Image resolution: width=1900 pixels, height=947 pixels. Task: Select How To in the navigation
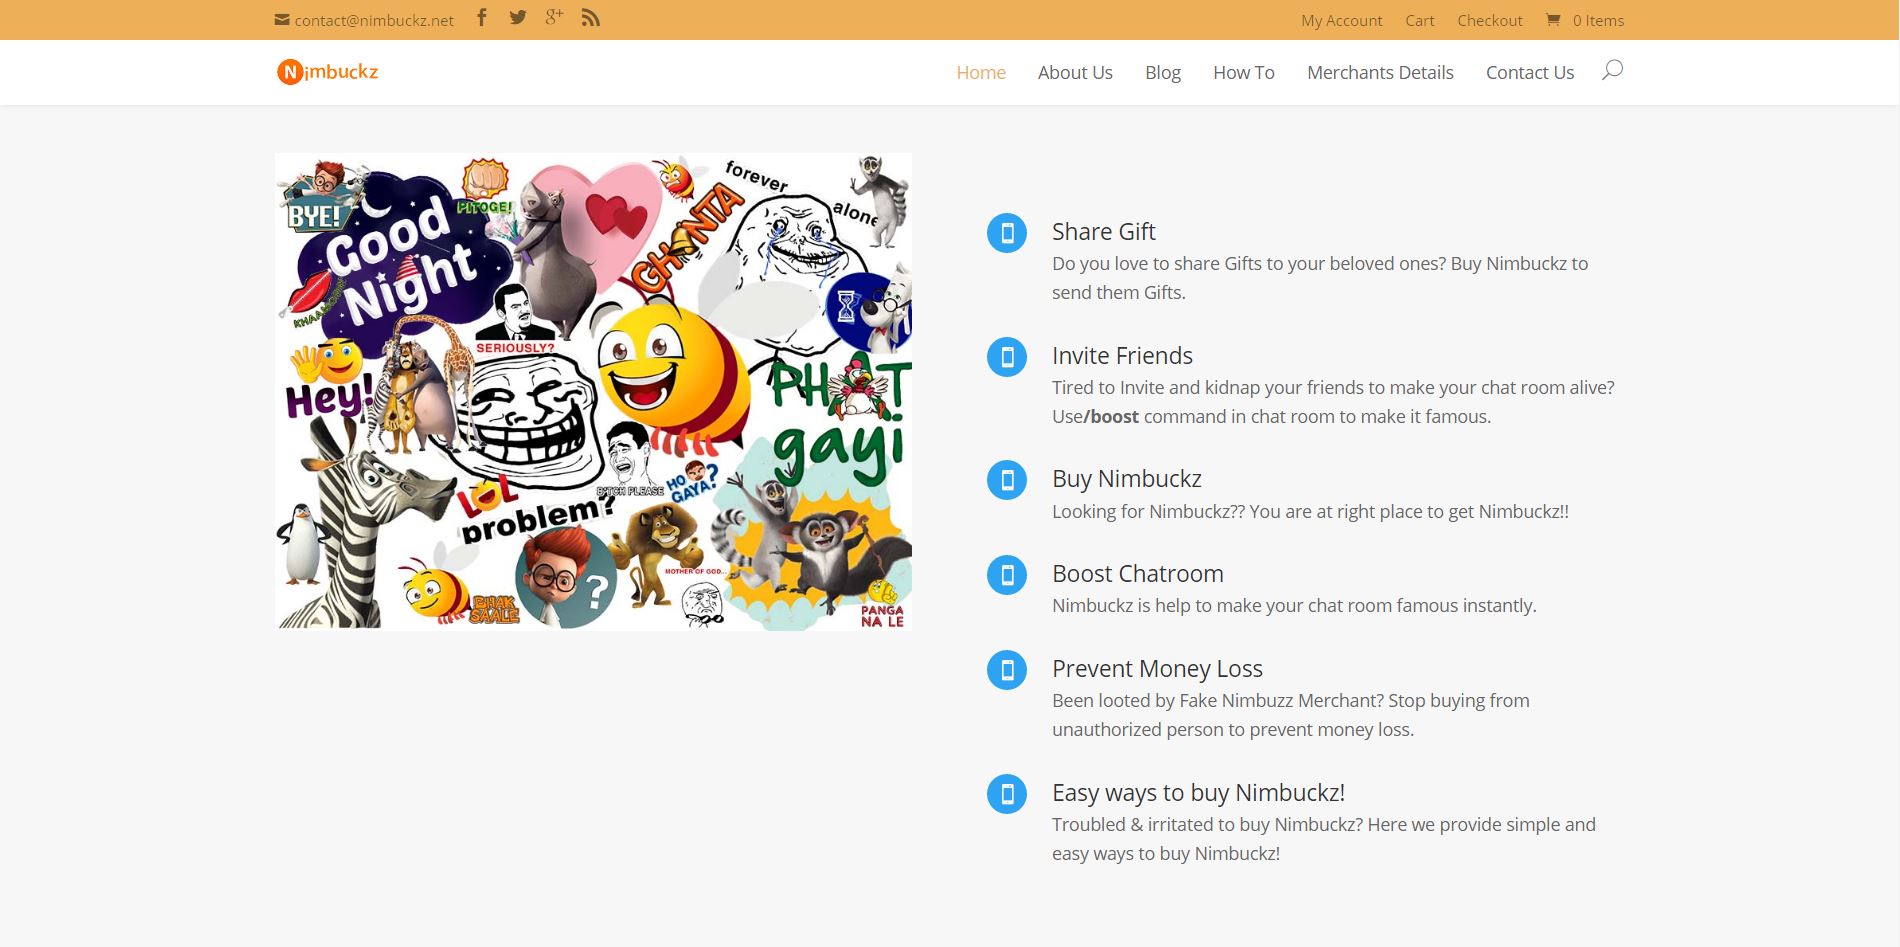click(x=1244, y=72)
